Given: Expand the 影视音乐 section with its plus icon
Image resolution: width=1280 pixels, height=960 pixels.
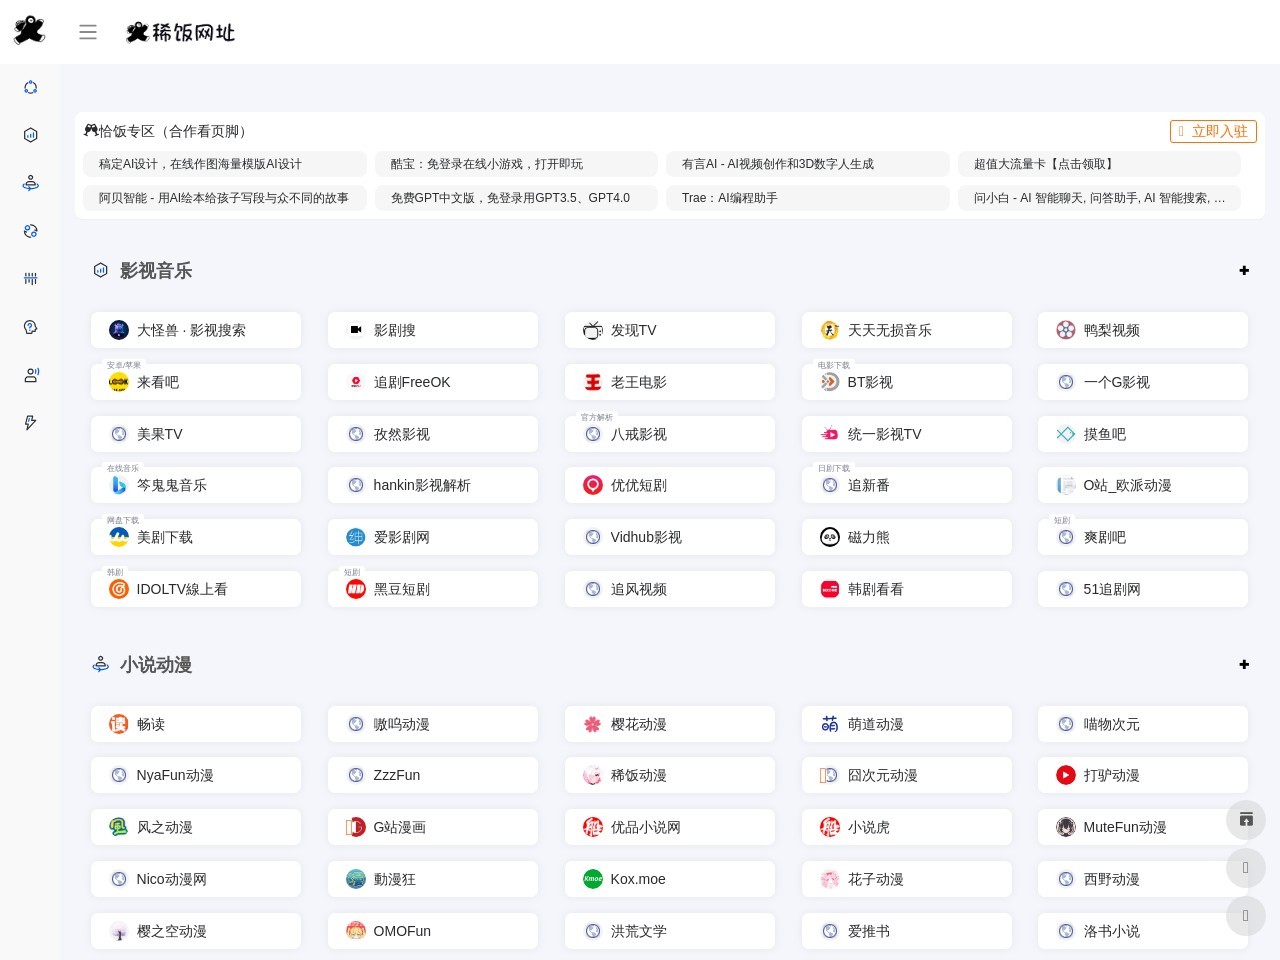Looking at the screenshot, I should pos(1244,270).
